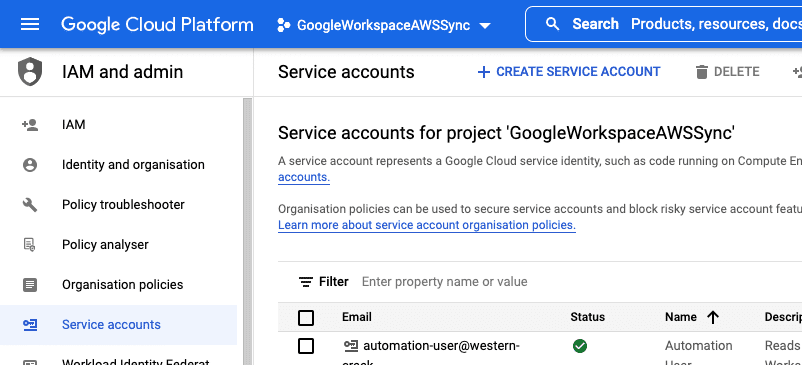Click the green enabled status checkmark

pyautogui.click(x=580, y=346)
